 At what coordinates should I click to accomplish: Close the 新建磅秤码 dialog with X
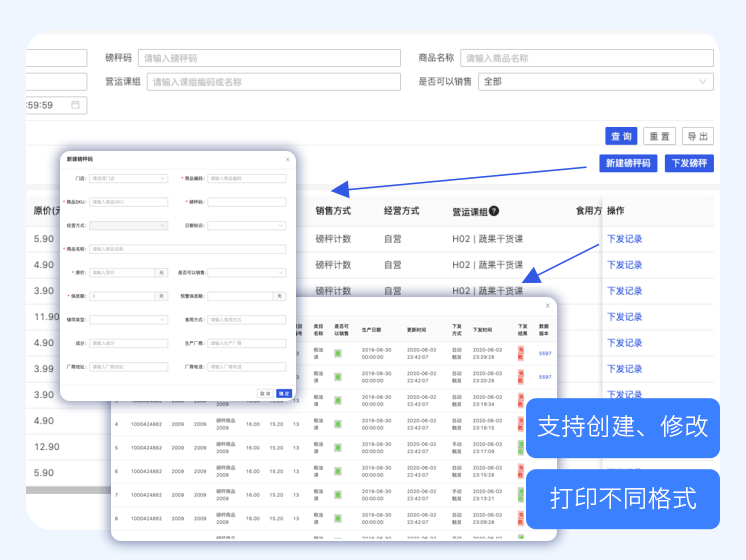pos(288,159)
